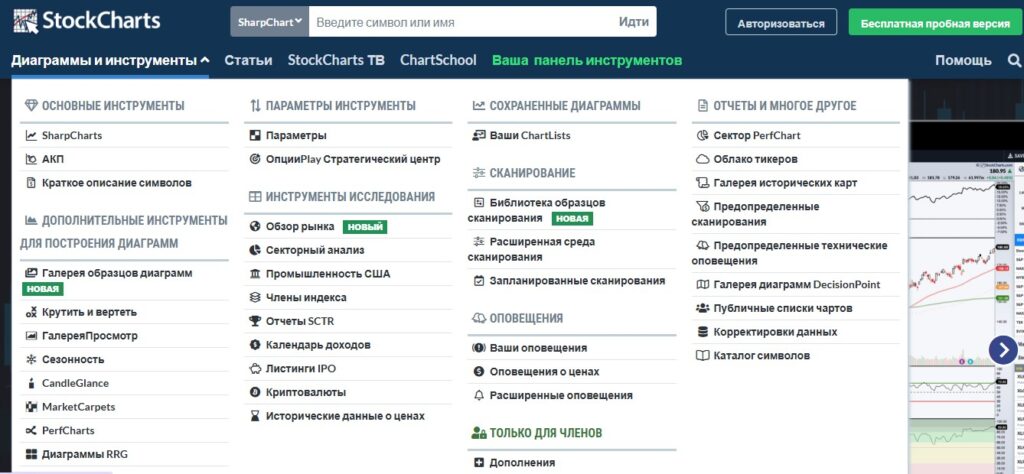
Task: Click the Авторизоваться button
Action: point(781,23)
